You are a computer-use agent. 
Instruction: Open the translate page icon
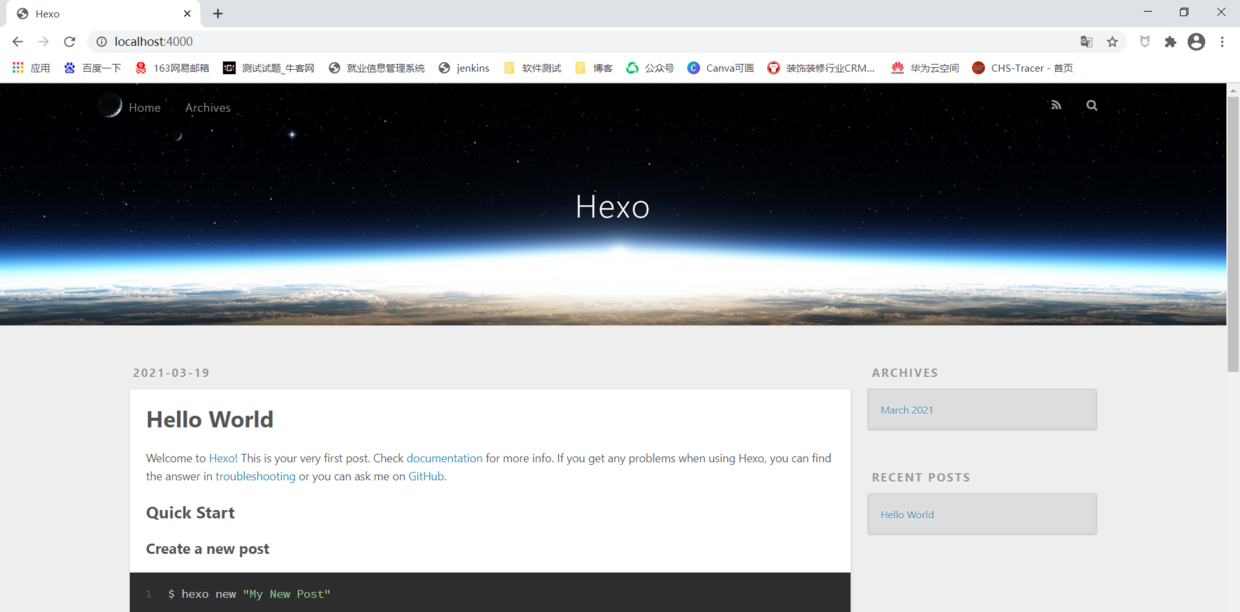(1086, 42)
